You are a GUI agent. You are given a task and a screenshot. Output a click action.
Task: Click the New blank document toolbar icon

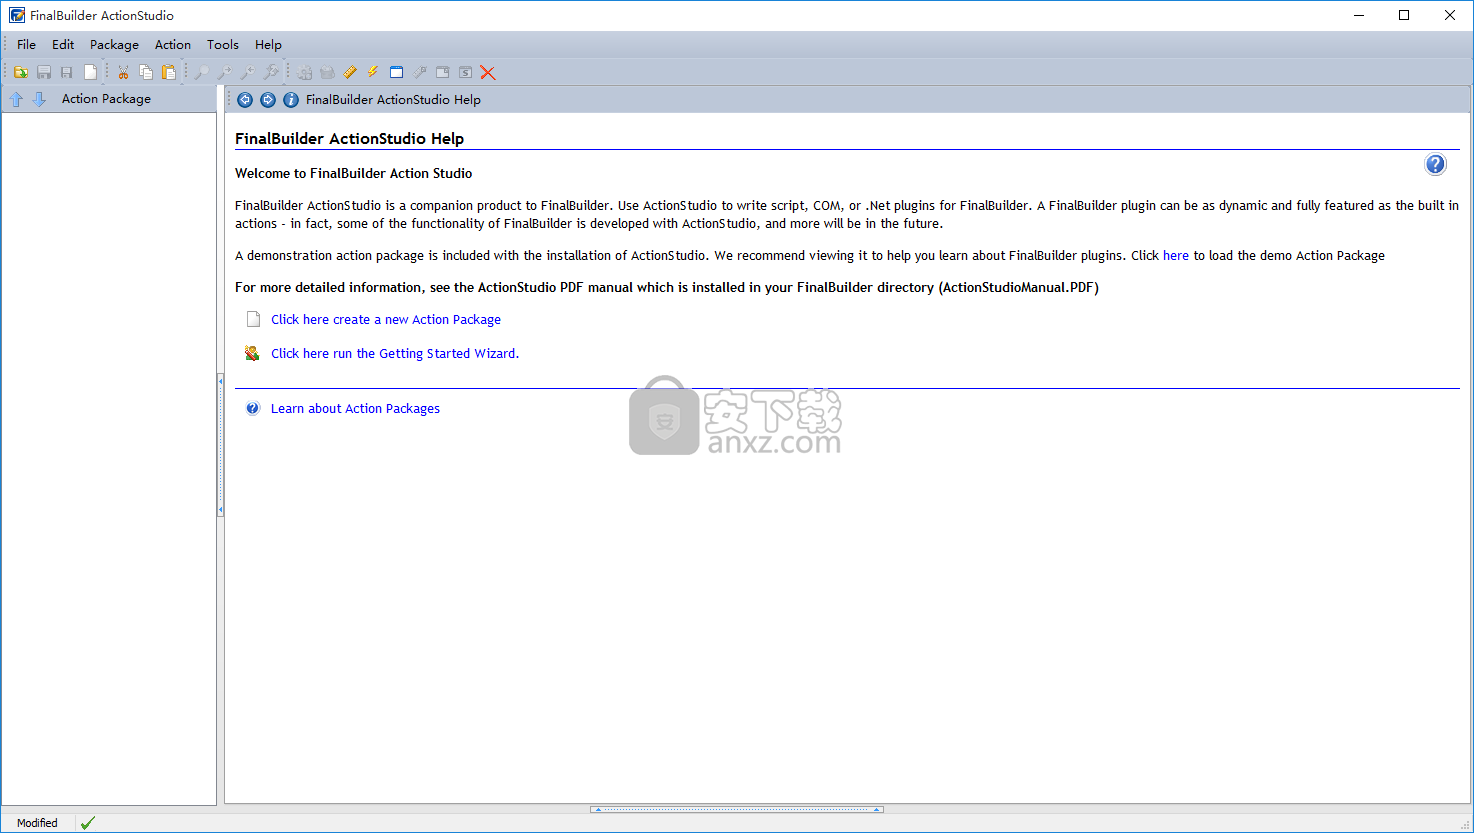(x=90, y=72)
